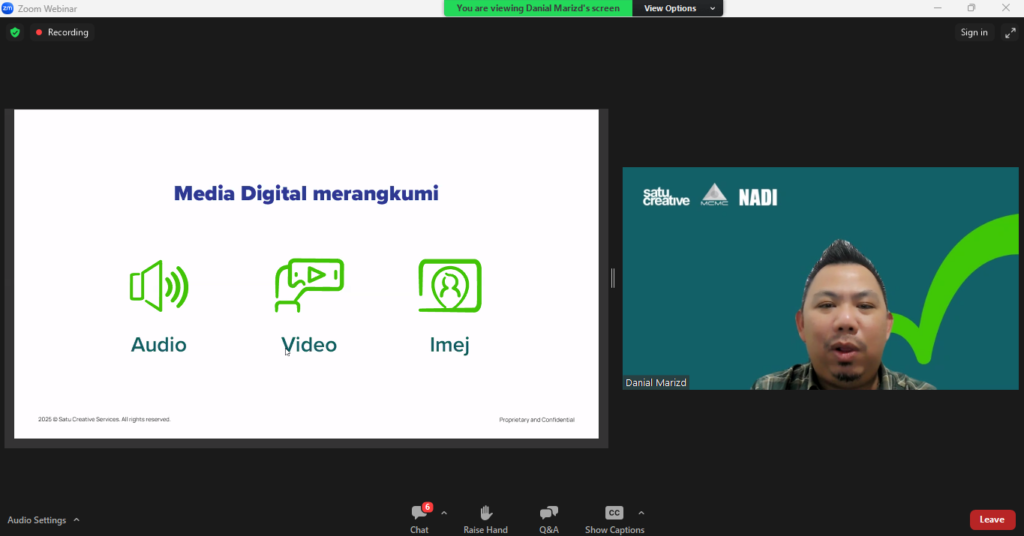
Task: Expand the Audio Settings caret
Action: click(76, 520)
